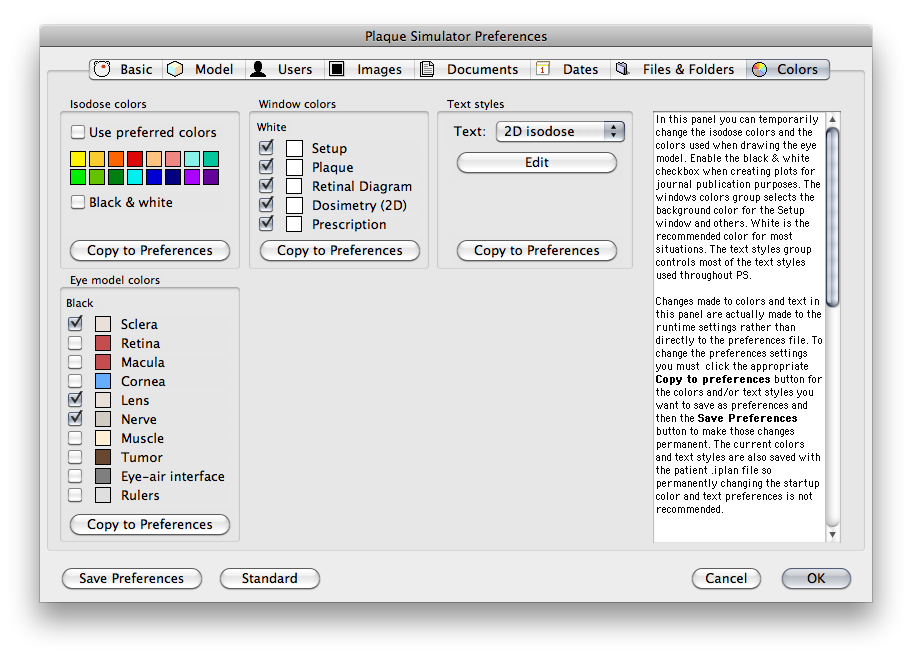Check the black Eye-air interface checkbox
Viewport: 912px width, 657px height.
click(x=75, y=476)
